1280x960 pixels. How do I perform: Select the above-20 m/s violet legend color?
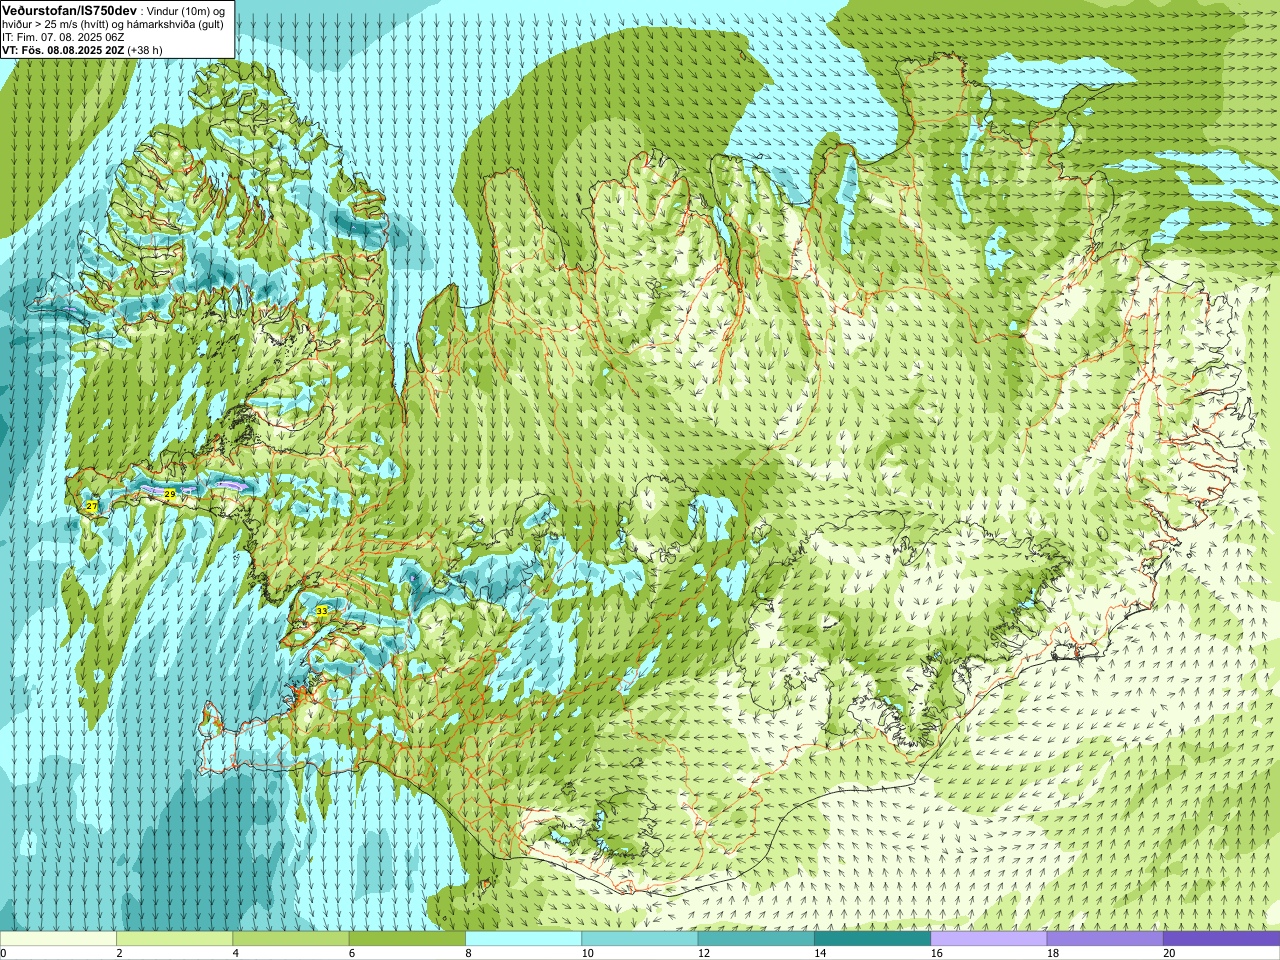click(1221, 939)
